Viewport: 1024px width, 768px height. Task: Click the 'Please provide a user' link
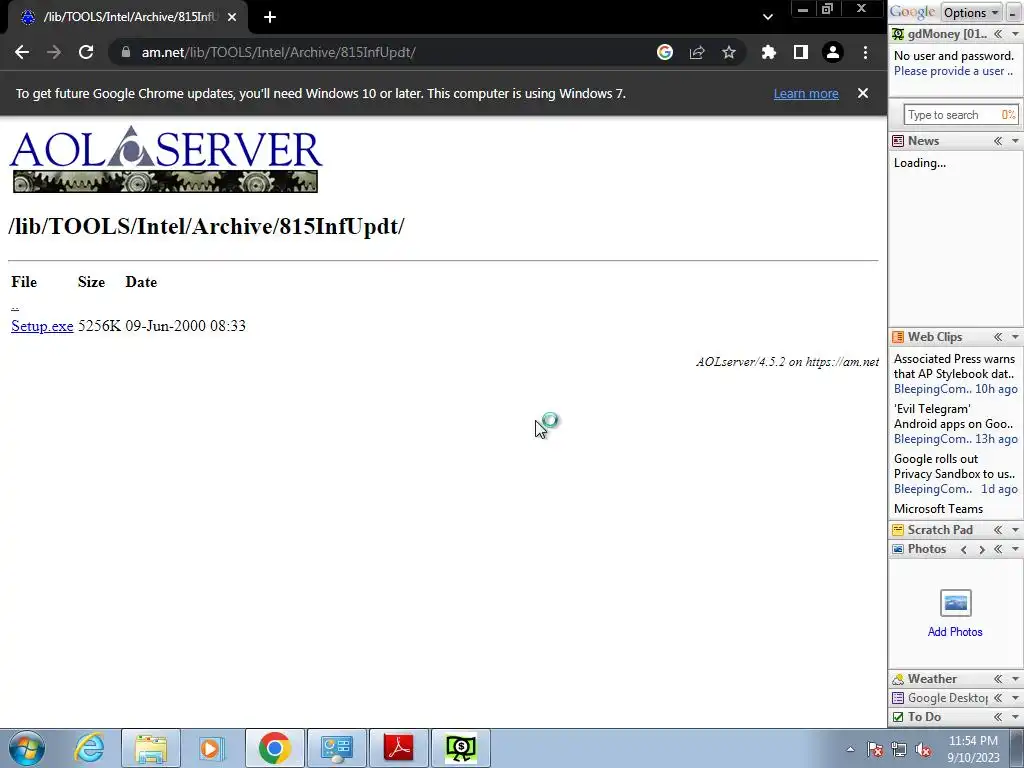click(x=953, y=71)
